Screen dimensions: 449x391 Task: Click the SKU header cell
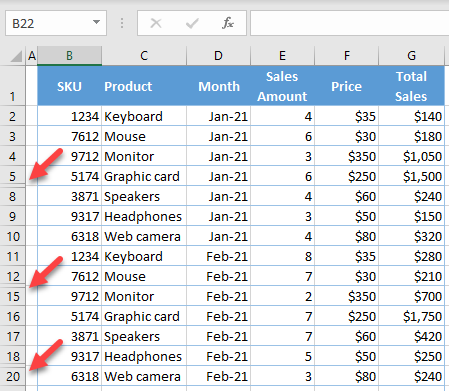[x=69, y=86]
